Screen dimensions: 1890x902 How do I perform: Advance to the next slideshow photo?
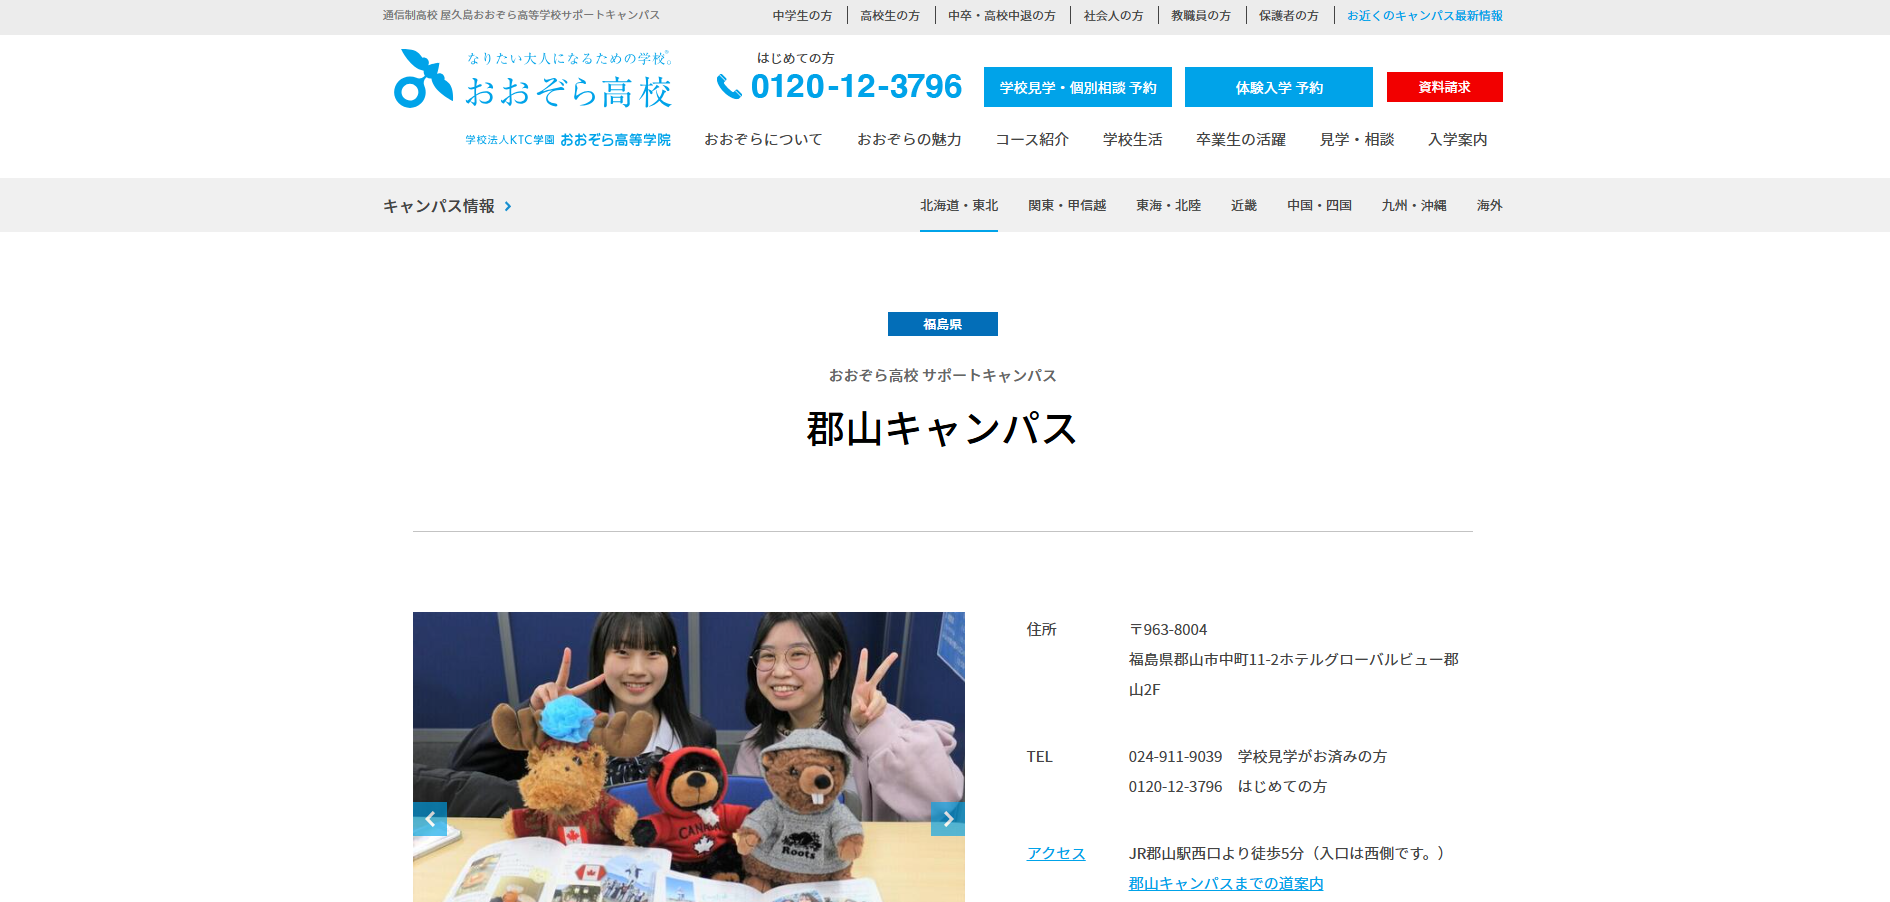pos(947,819)
